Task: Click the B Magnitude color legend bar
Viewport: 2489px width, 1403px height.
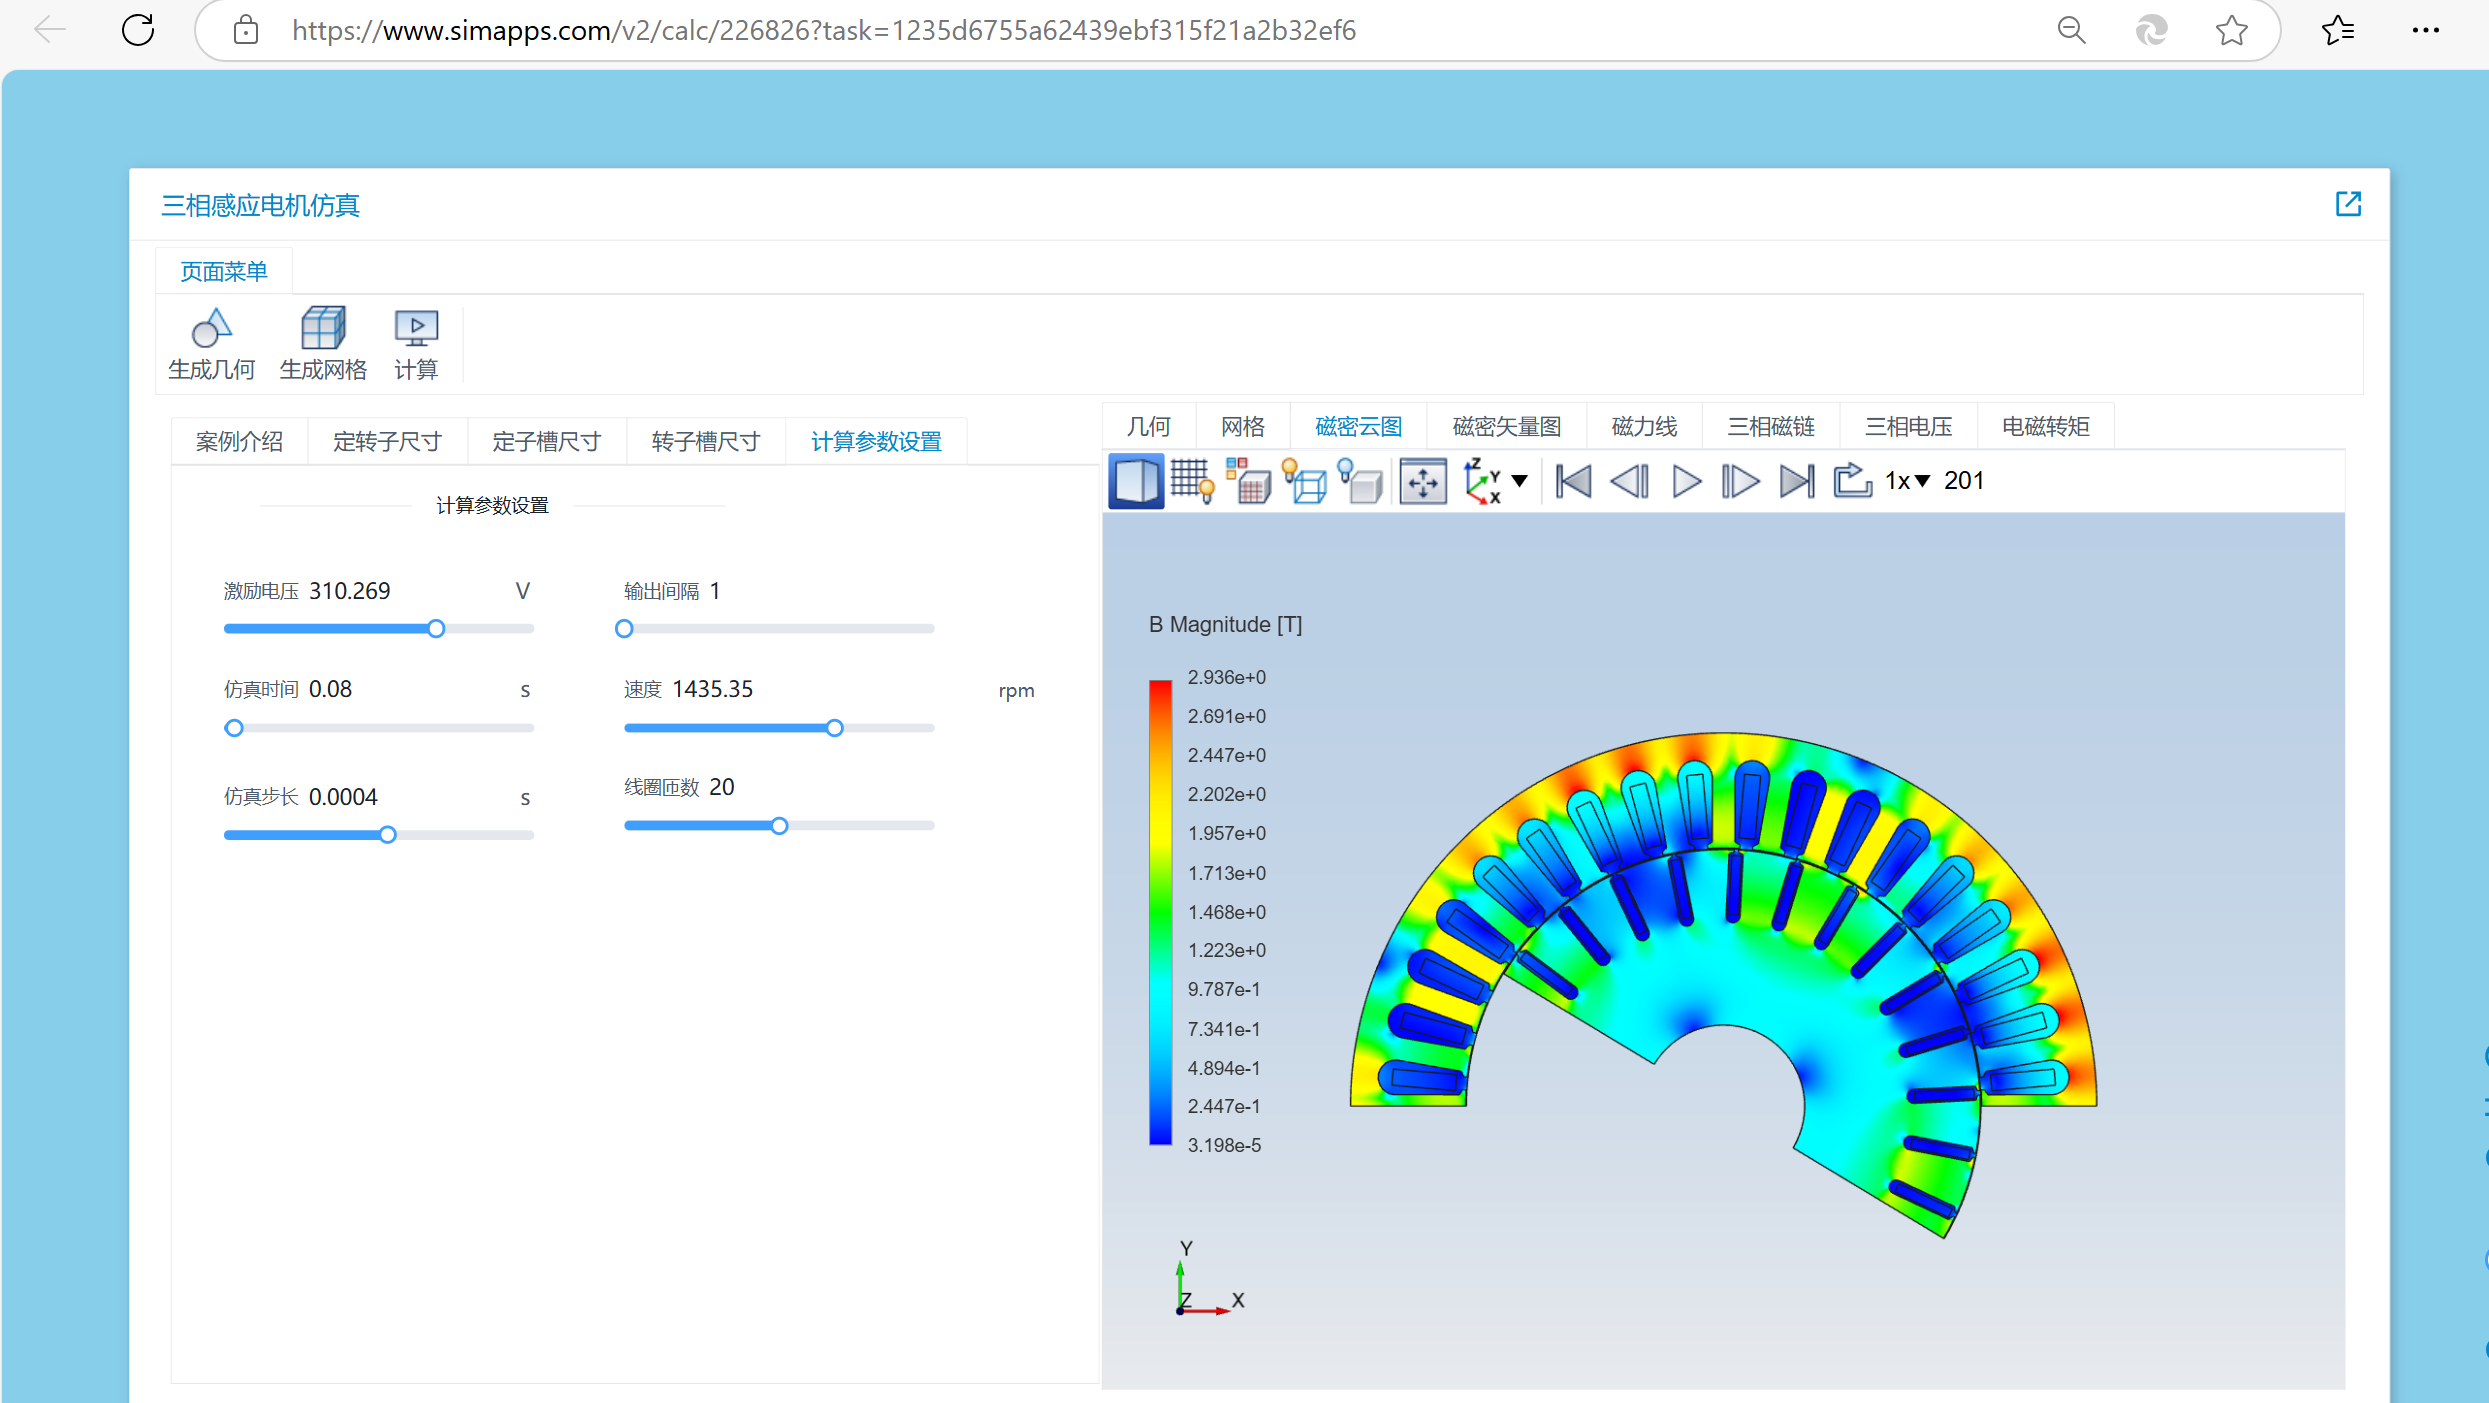Action: point(1160,912)
